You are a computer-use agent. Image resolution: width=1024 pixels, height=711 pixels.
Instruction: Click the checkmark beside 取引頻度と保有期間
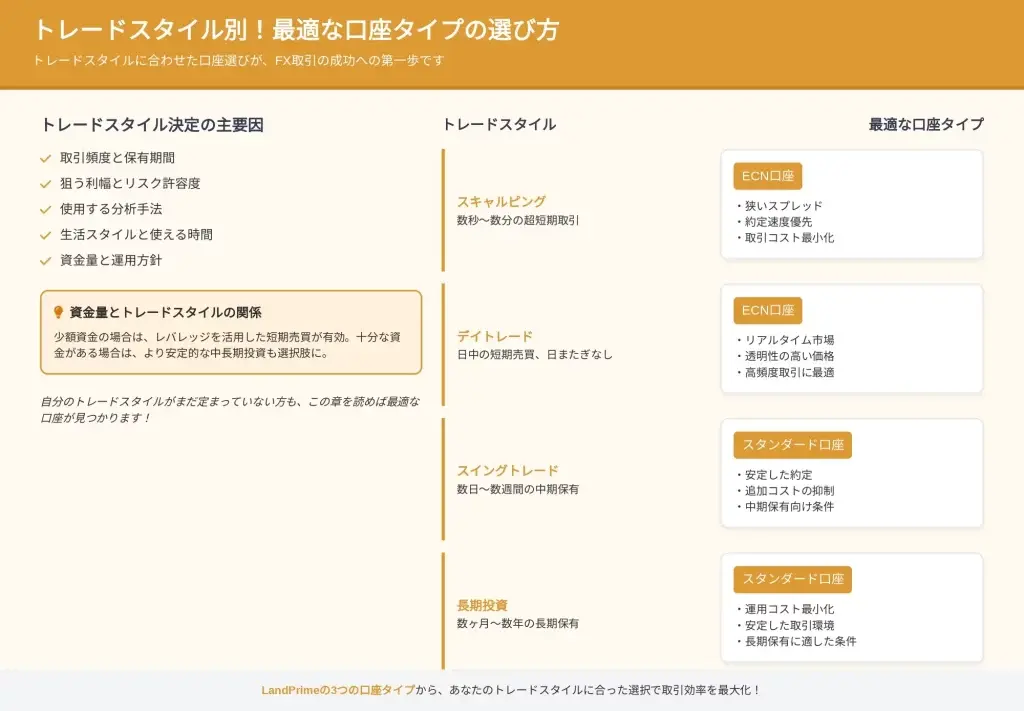45,158
